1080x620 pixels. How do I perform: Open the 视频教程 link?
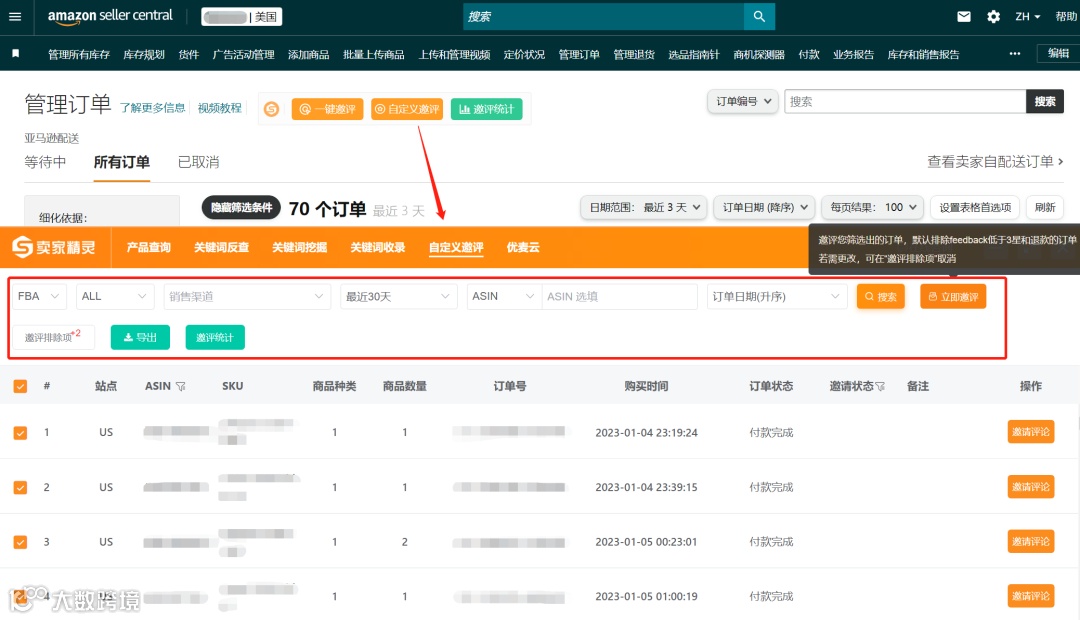(220, 108)
